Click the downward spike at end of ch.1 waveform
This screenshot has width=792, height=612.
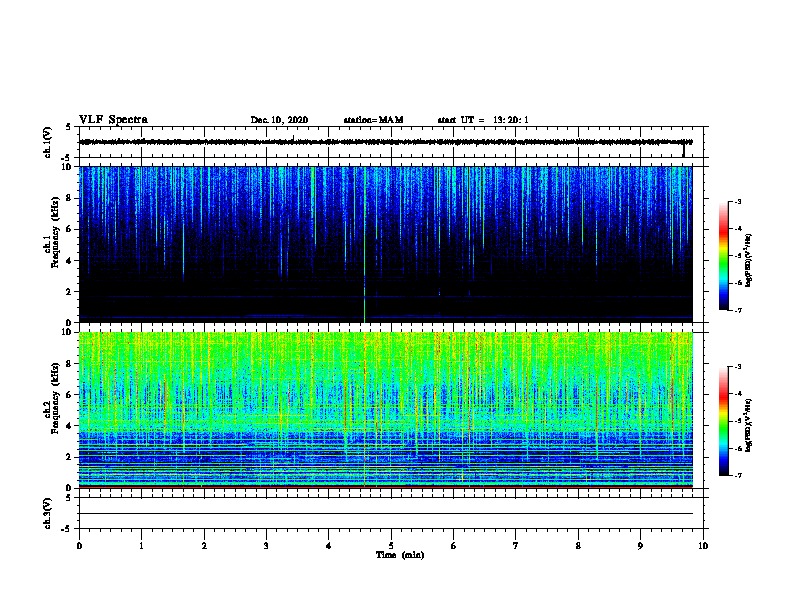(684, 150)
